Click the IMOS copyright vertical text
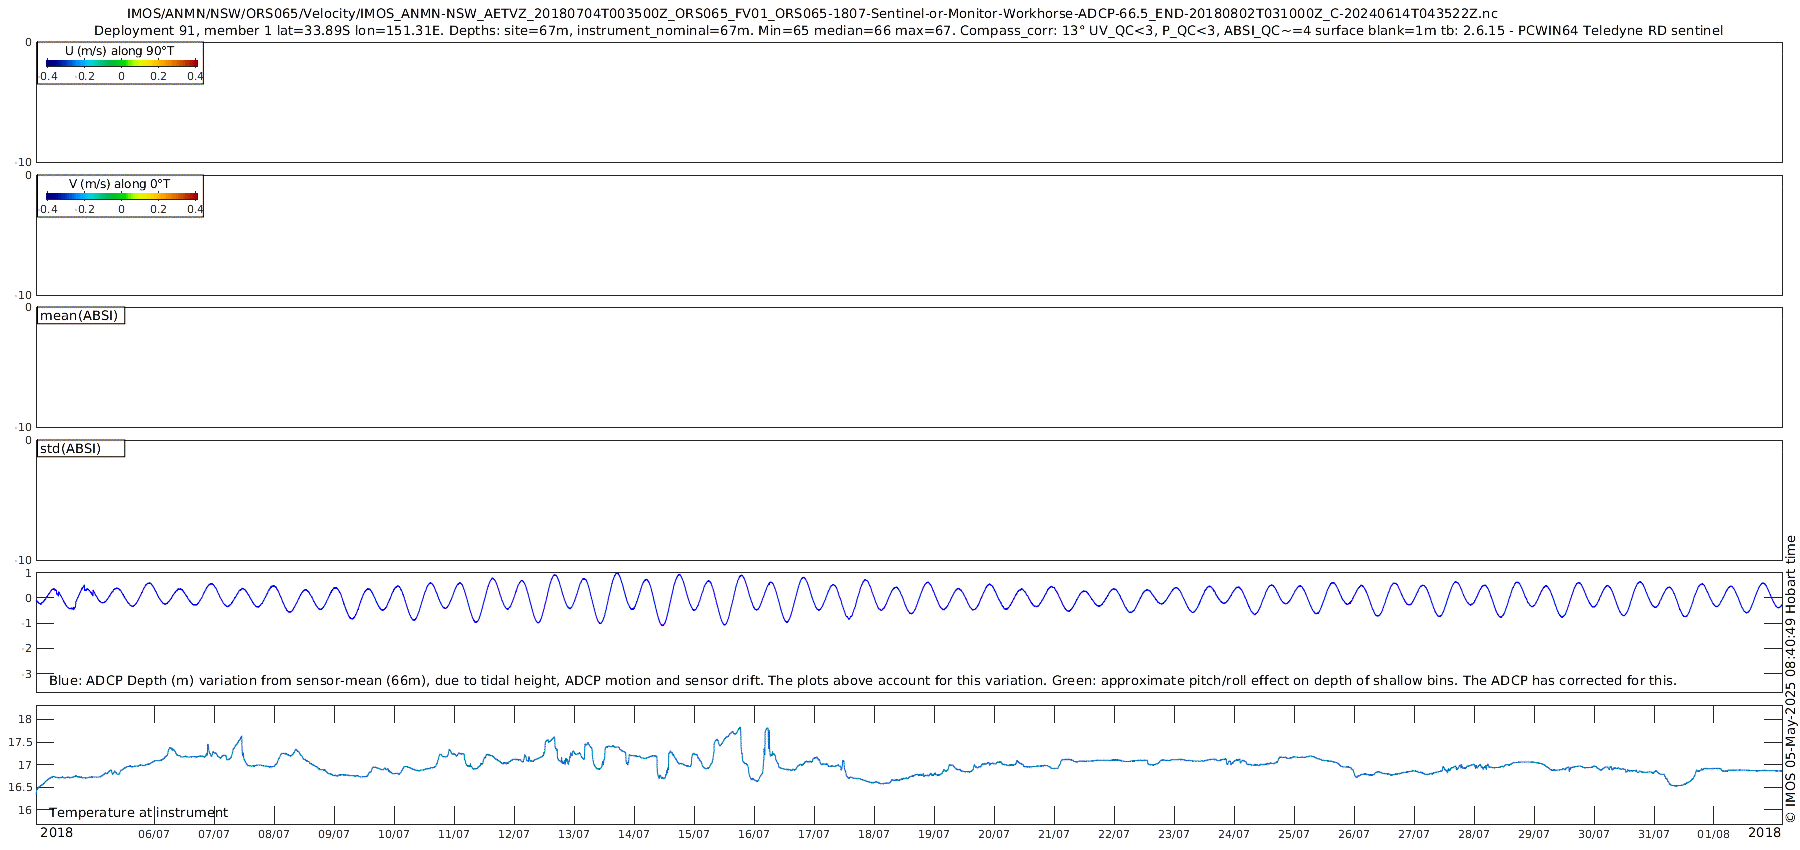Screen dimensions: 1800x850 1791,679
